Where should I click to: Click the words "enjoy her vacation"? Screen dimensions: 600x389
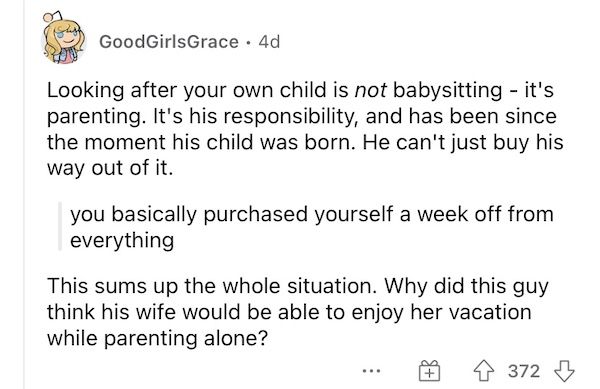(x=441, y=313)
